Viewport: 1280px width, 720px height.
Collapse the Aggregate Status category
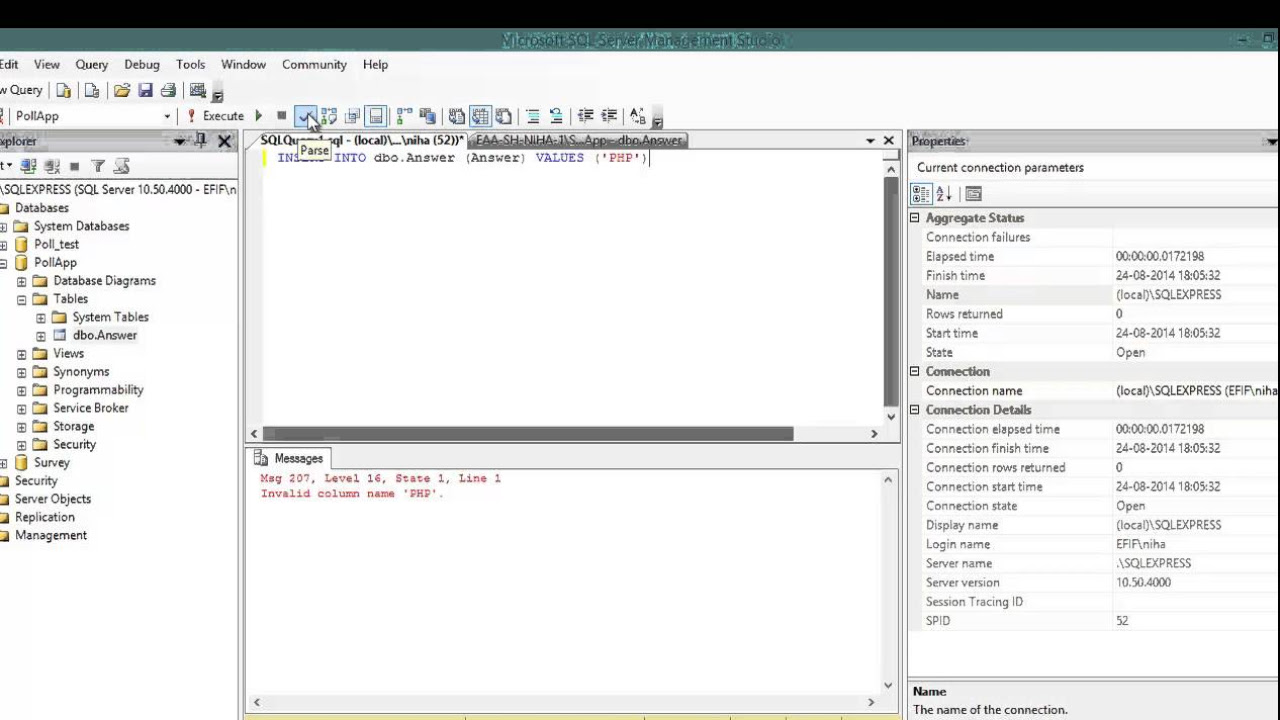tap(914, 218)
